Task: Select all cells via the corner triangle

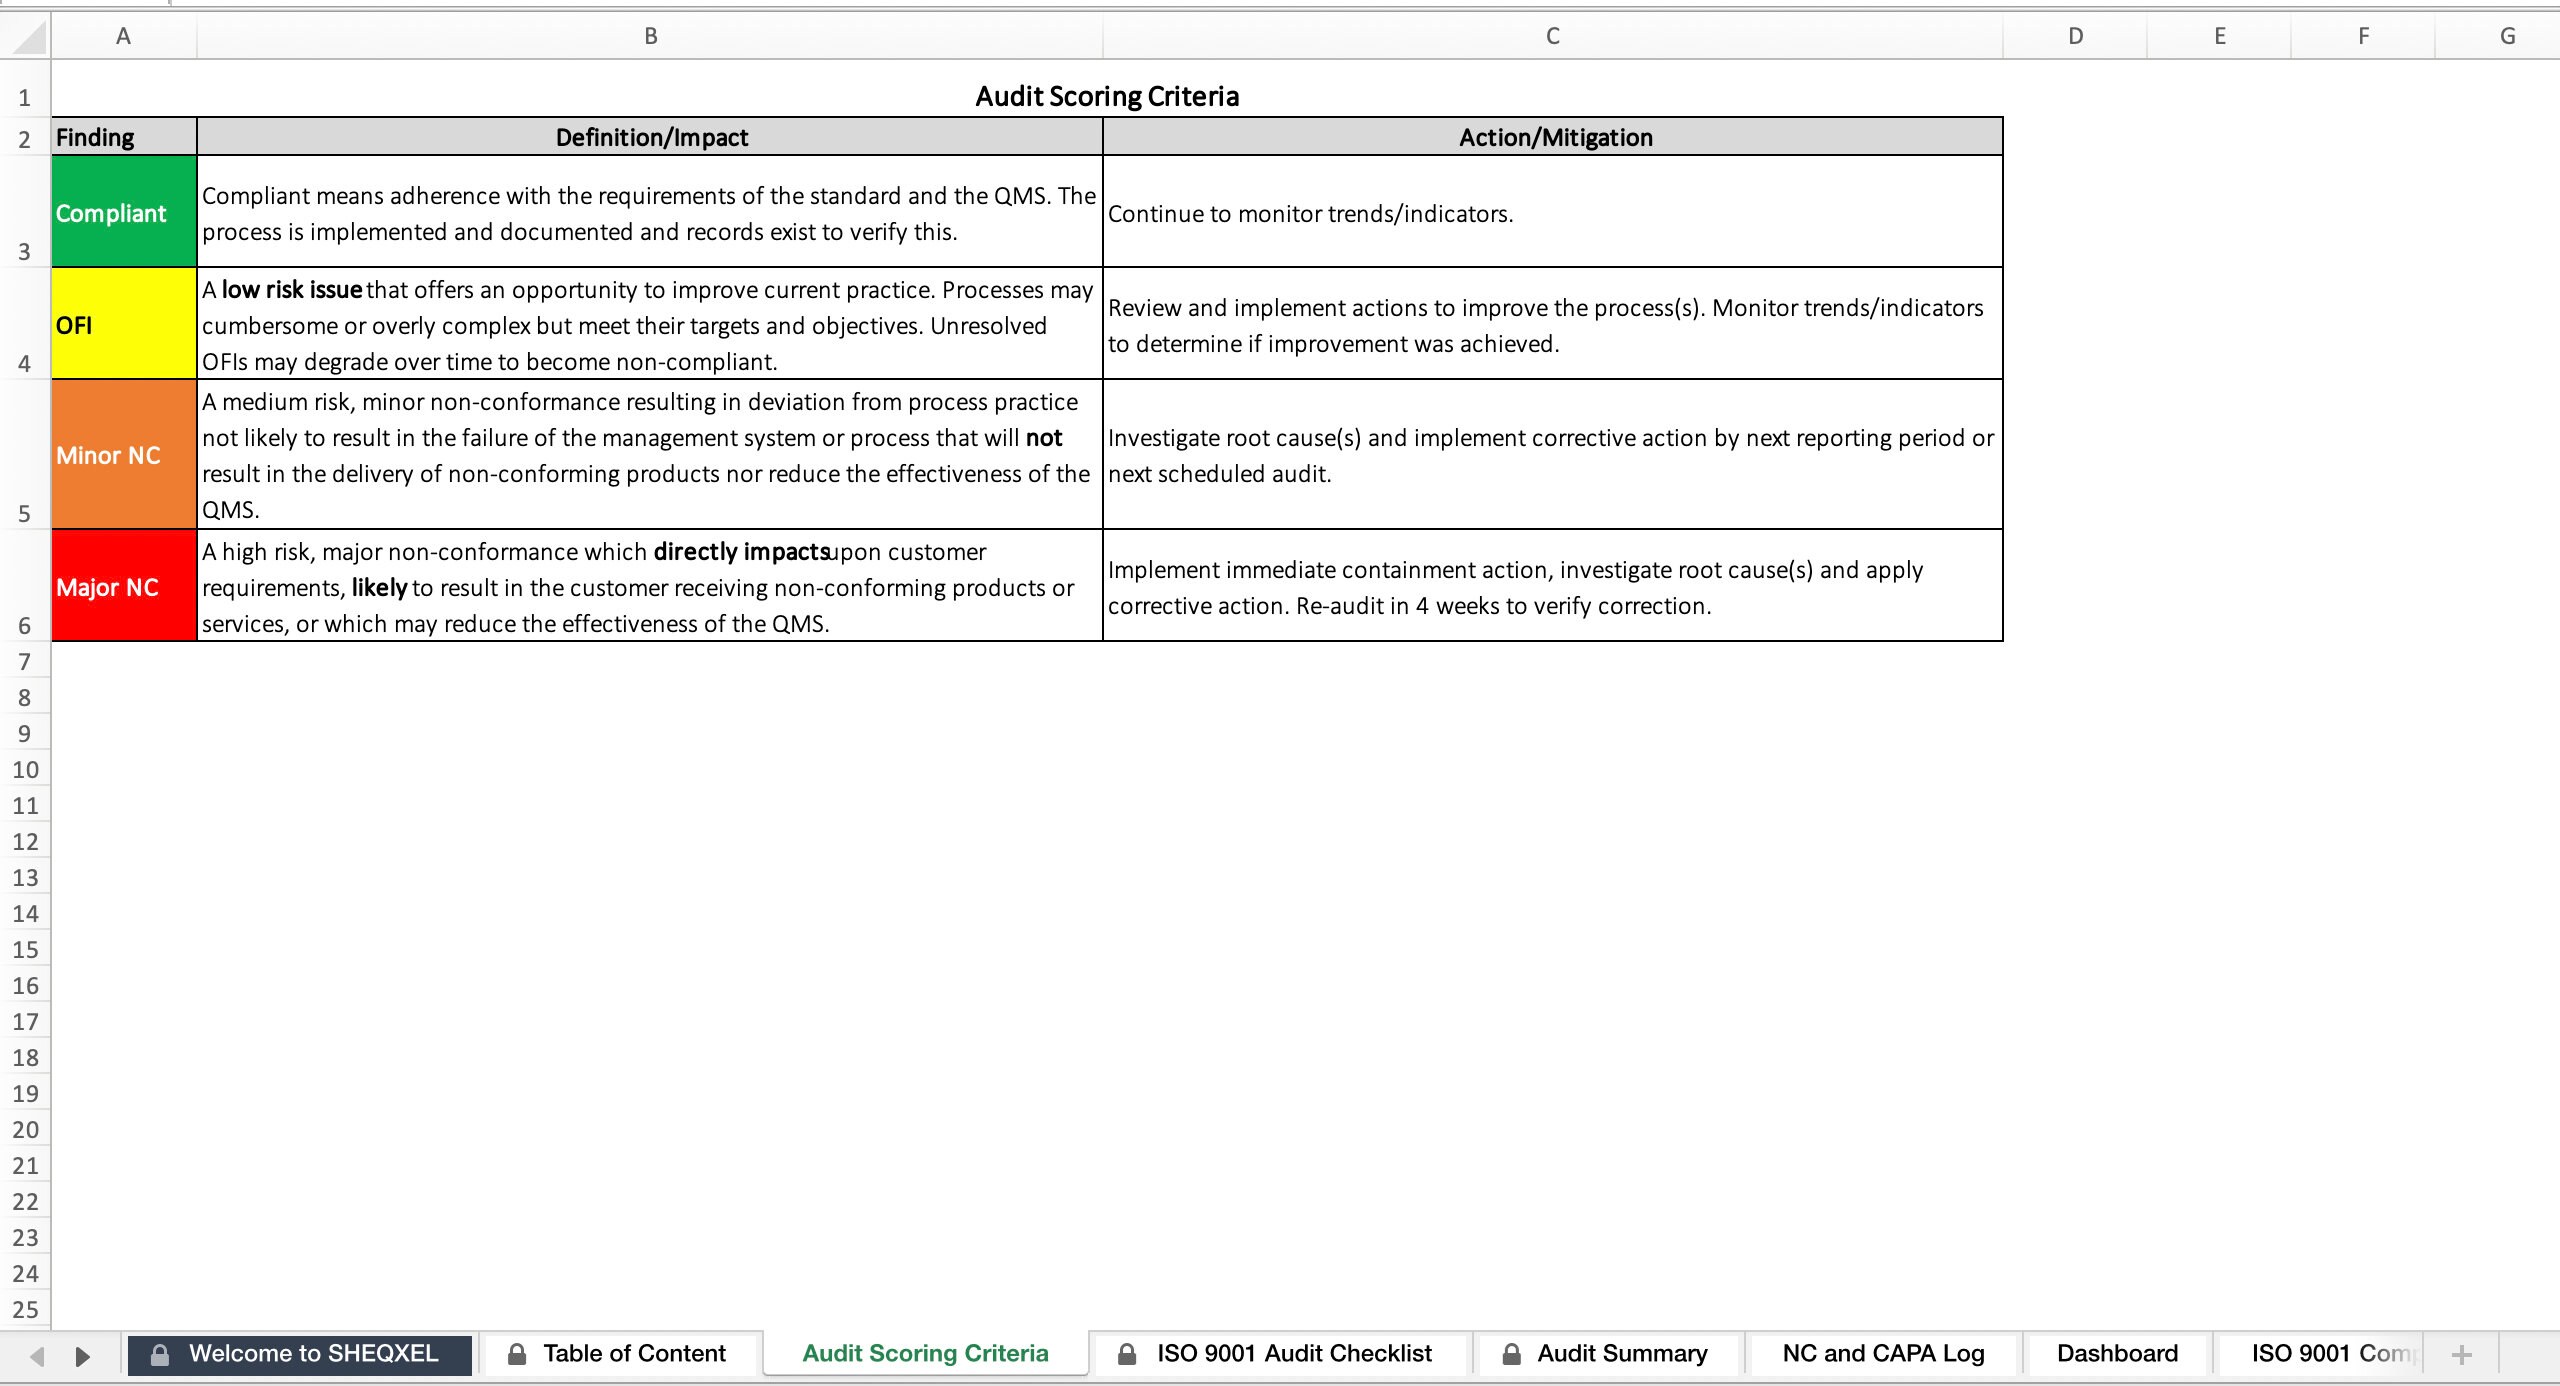Action: [x=25, y=35]
